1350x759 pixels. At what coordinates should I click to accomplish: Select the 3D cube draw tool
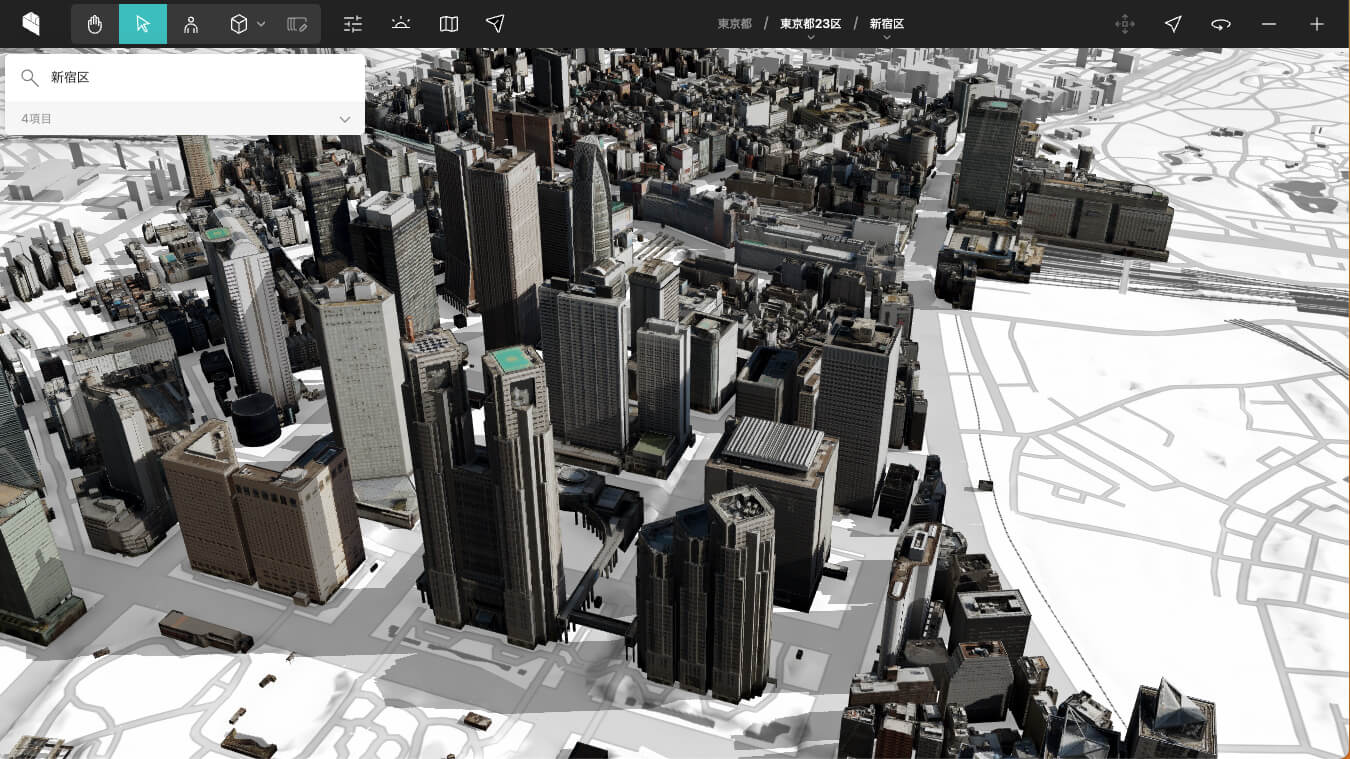point(238,24)
